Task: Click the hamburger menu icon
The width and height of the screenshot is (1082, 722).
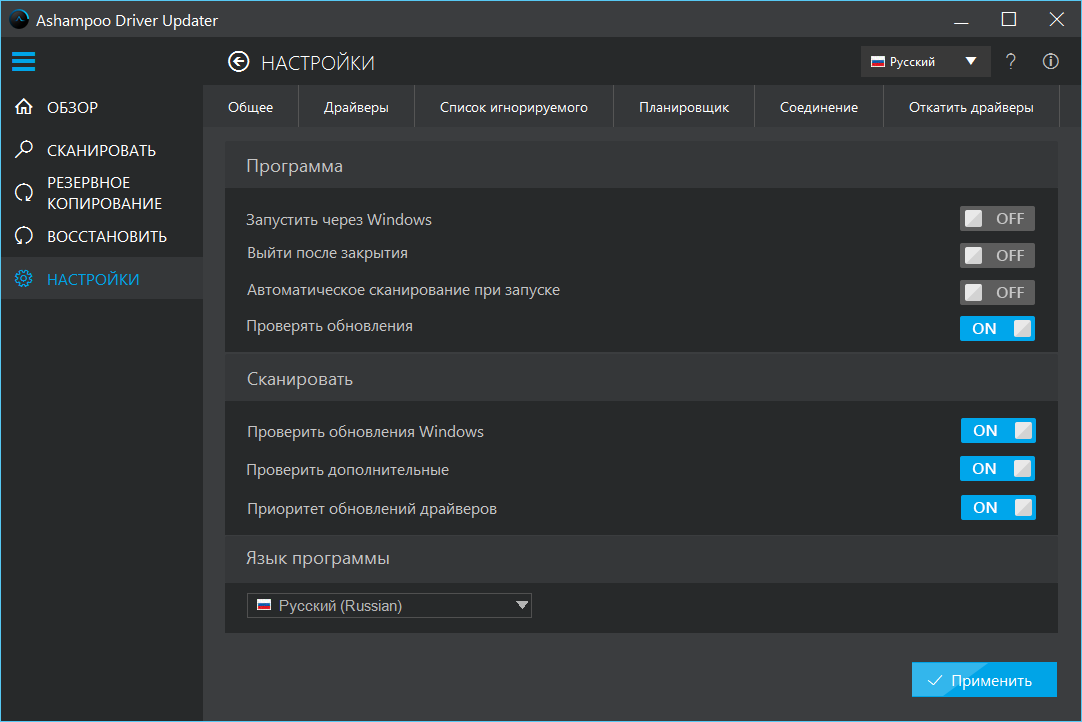Action: (24, 62)
